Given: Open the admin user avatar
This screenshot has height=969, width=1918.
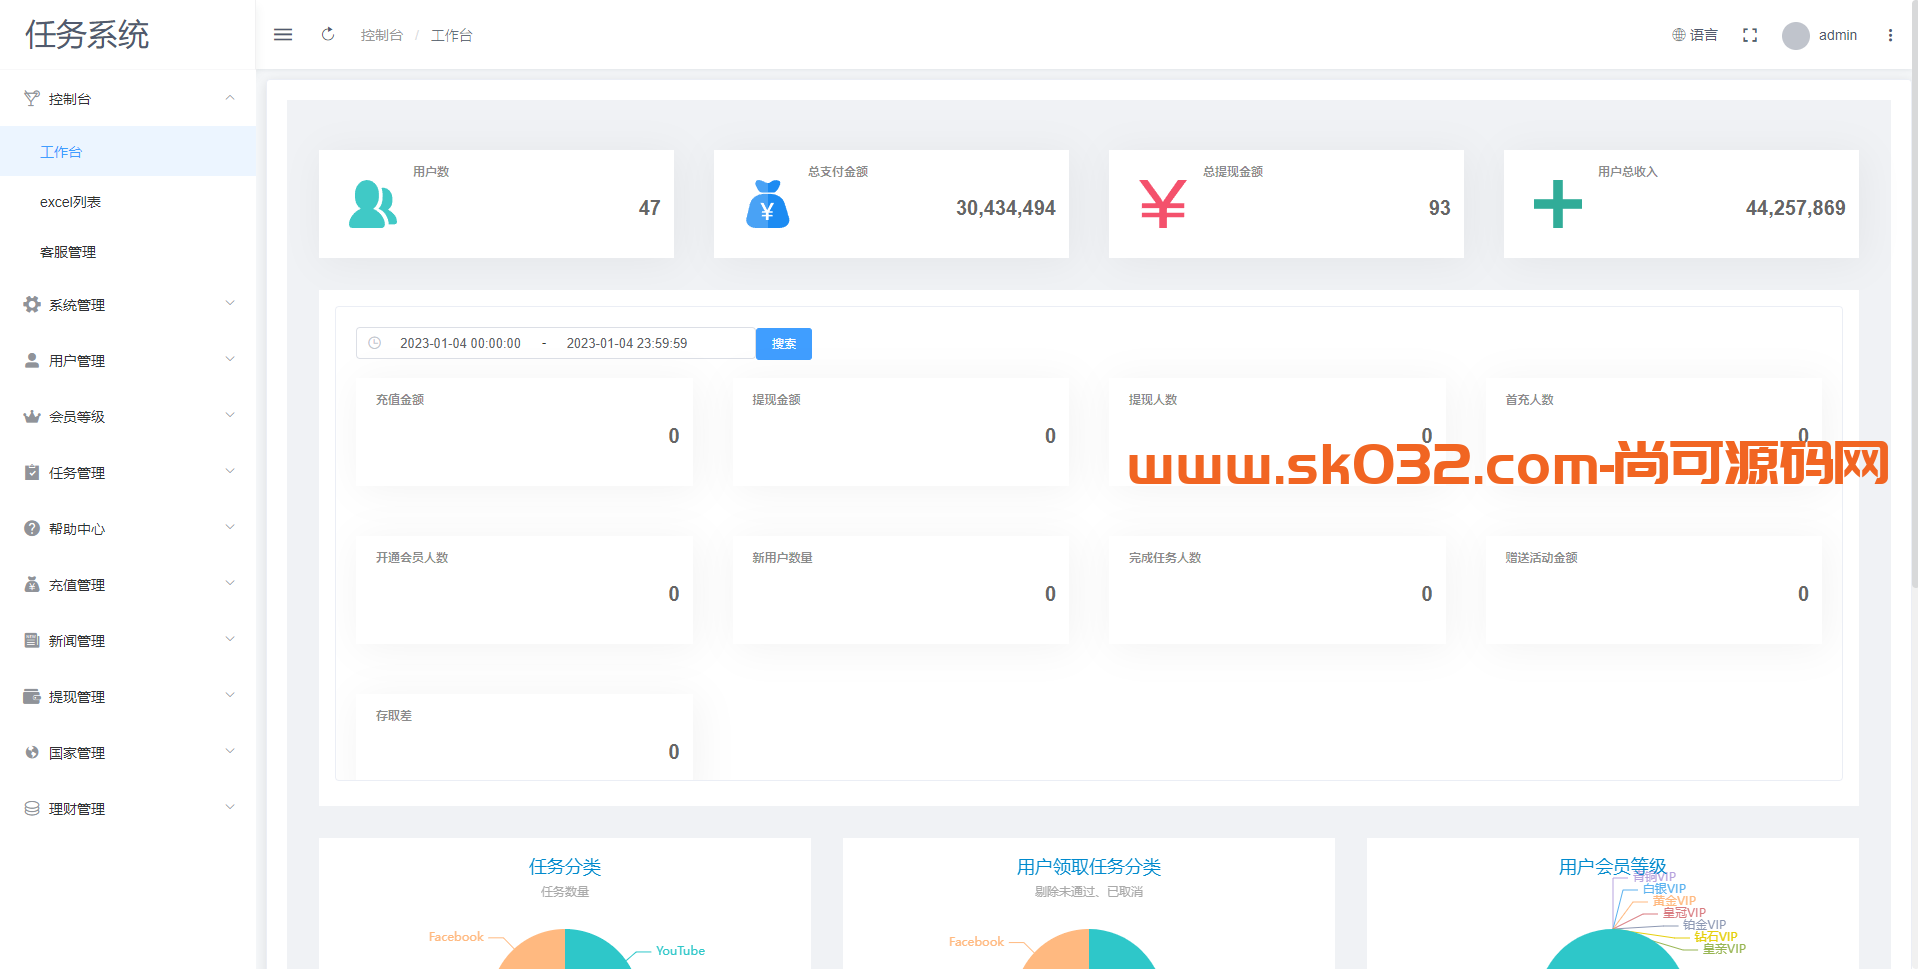Looking at the screenshot, I should click(x=1796, y=35).
